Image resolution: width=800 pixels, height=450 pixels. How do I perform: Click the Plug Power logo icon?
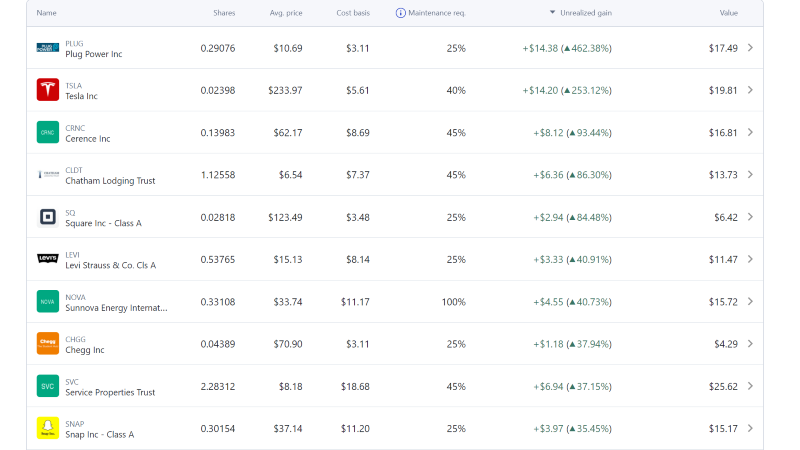pos(48,48)
